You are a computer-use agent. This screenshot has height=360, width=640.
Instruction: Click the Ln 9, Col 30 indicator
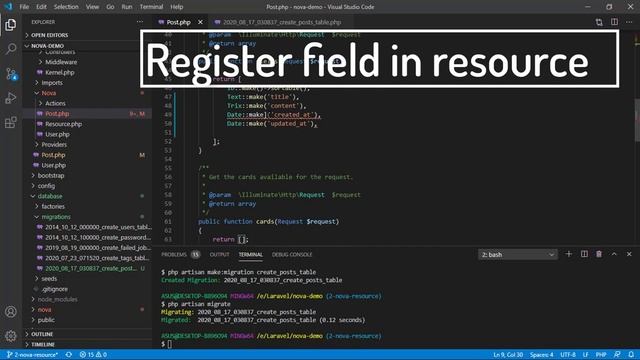point(508,355)
